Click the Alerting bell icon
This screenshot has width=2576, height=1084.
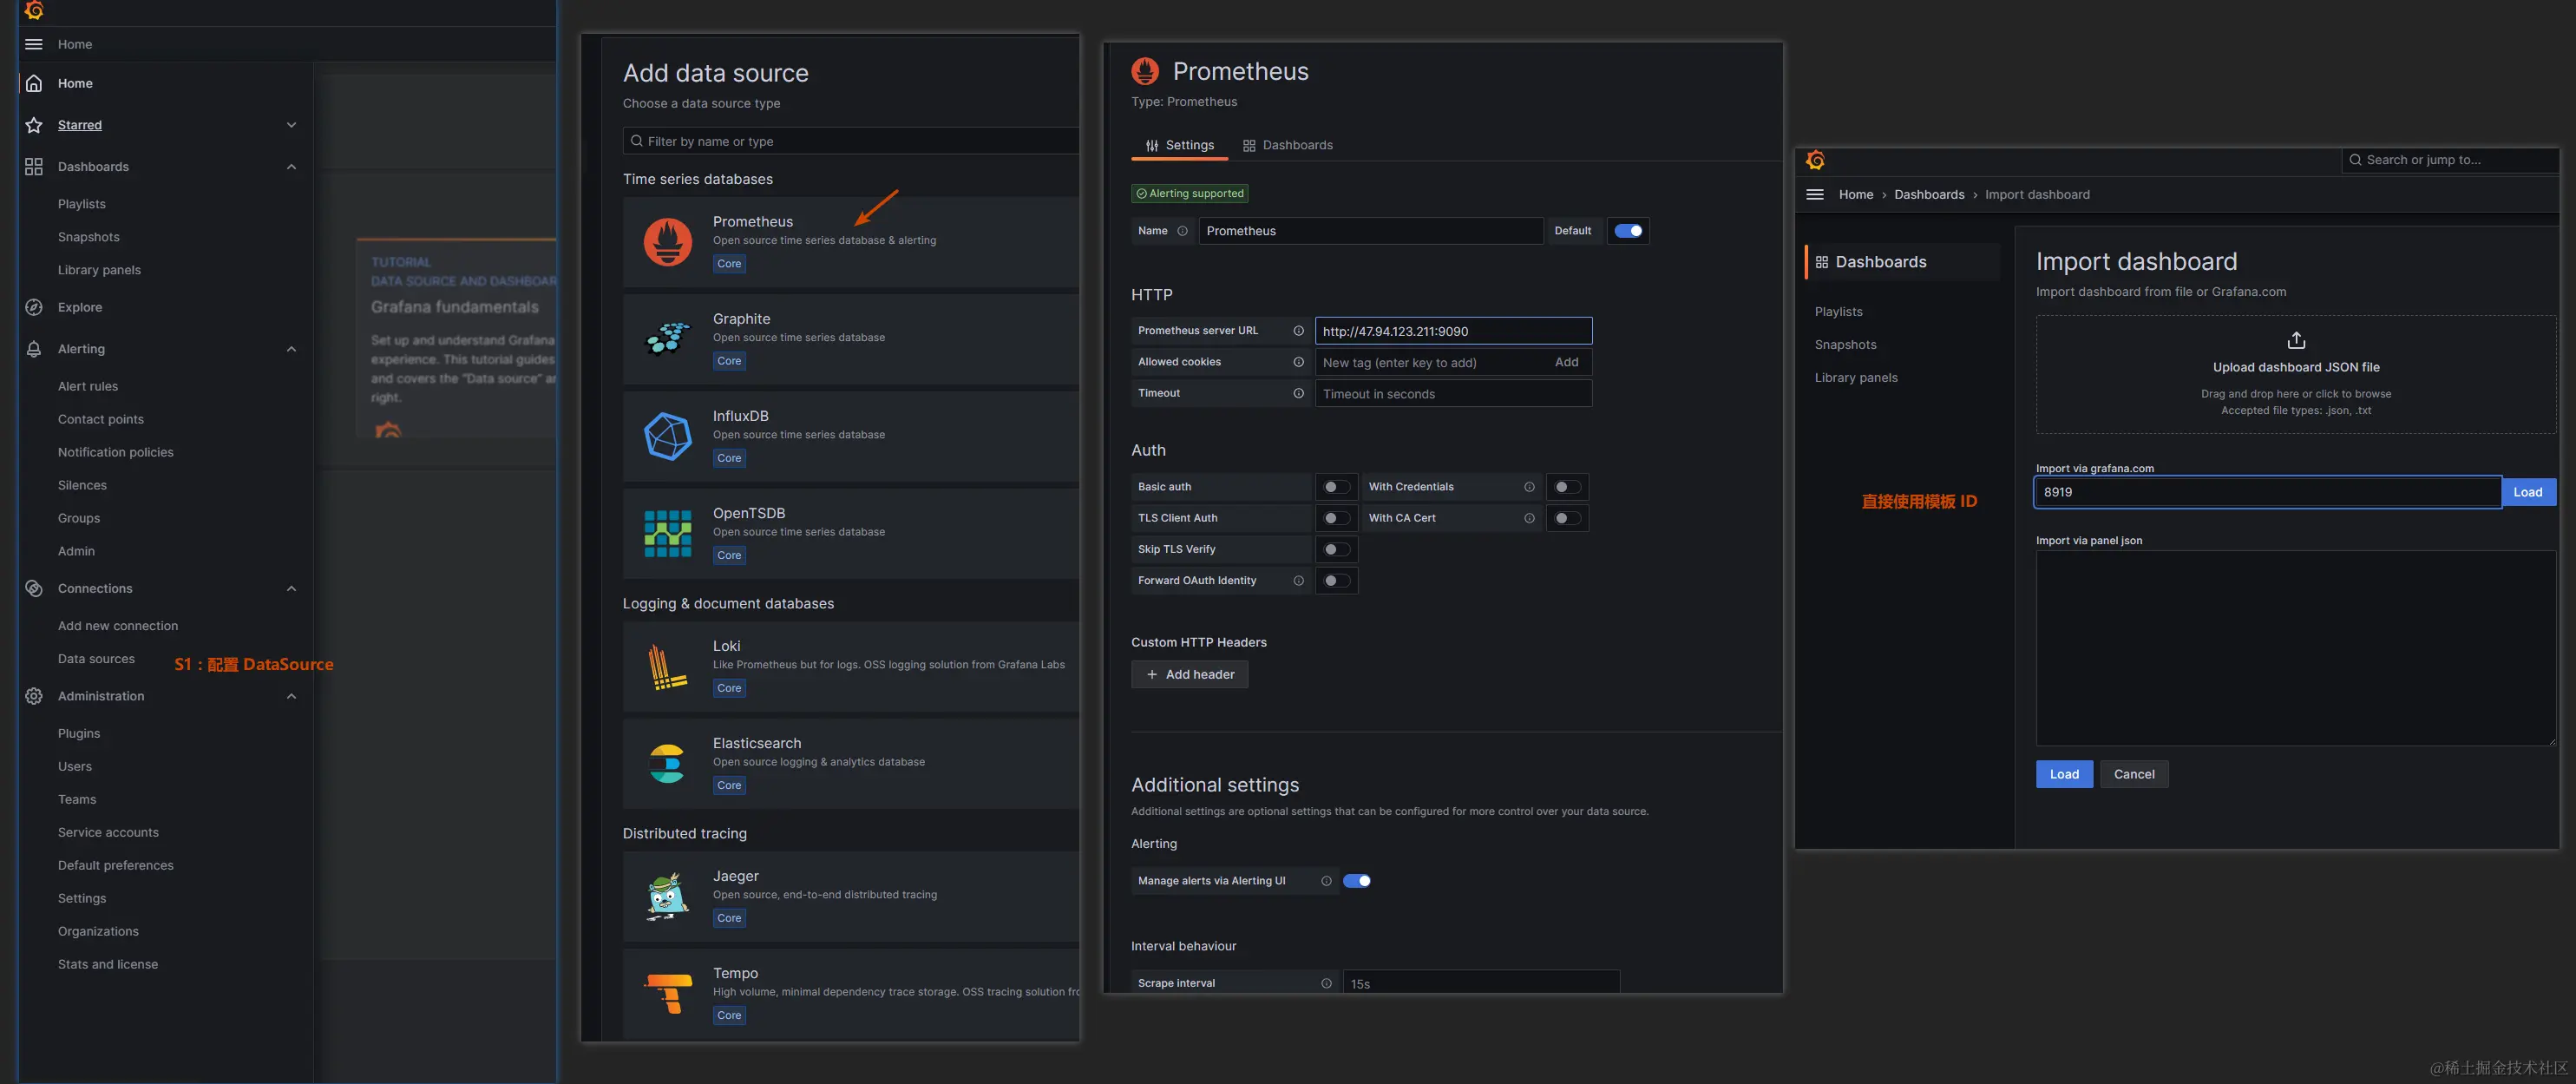[x=34, y=349]
